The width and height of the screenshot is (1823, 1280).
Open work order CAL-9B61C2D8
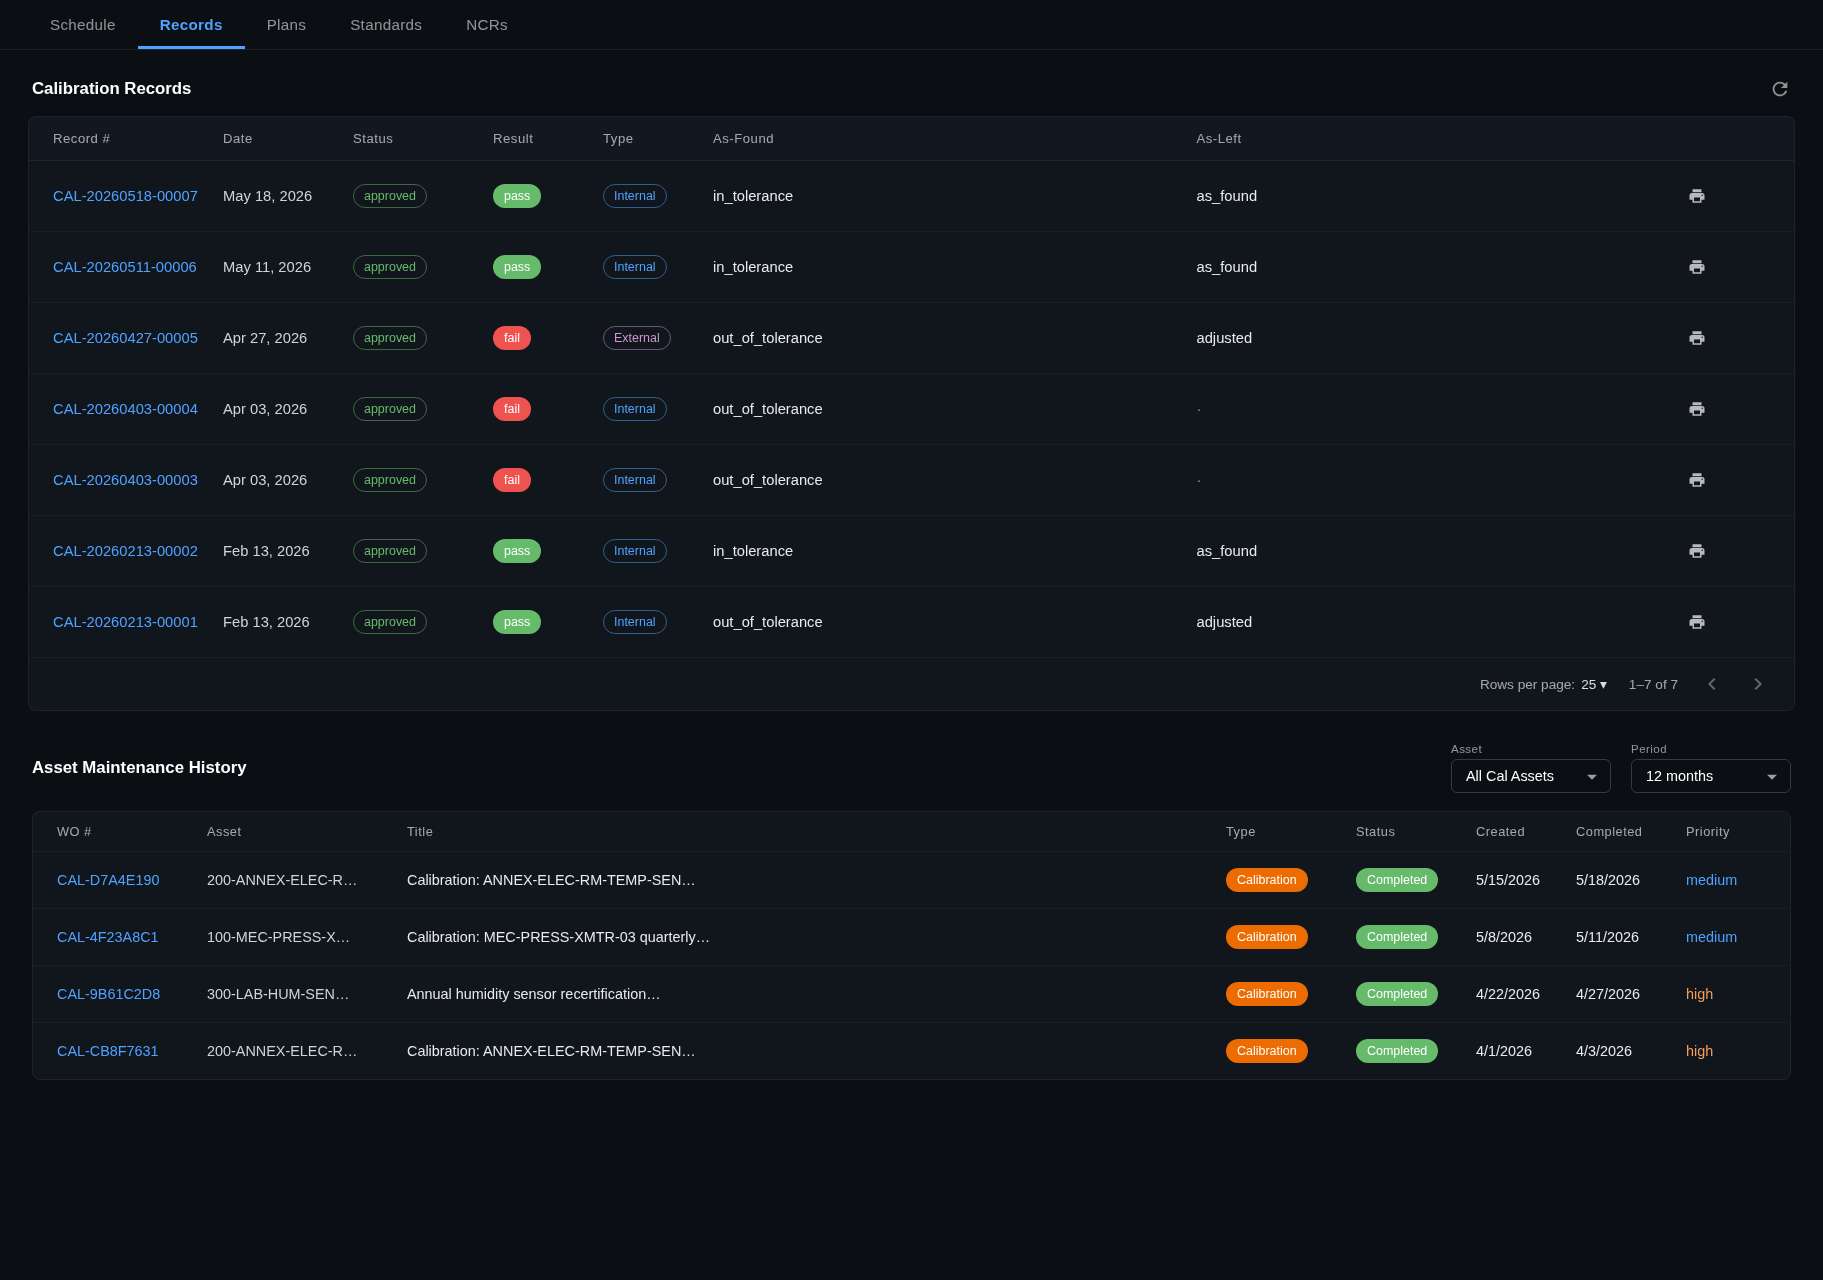[x=108, y=994]
